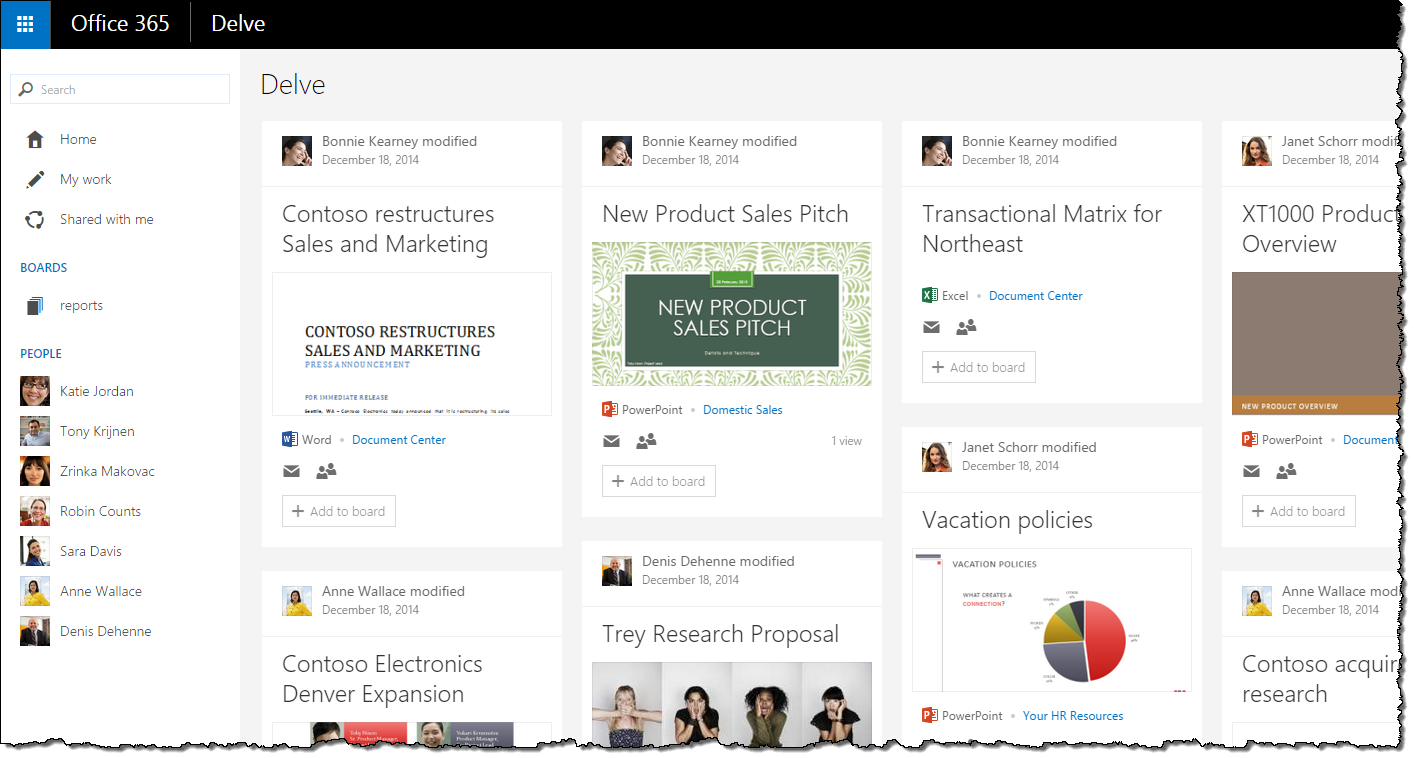Click PowerPoint icon on XT1000 Product Overview card
The image size is (1414, 758).
click(1250, 439)
